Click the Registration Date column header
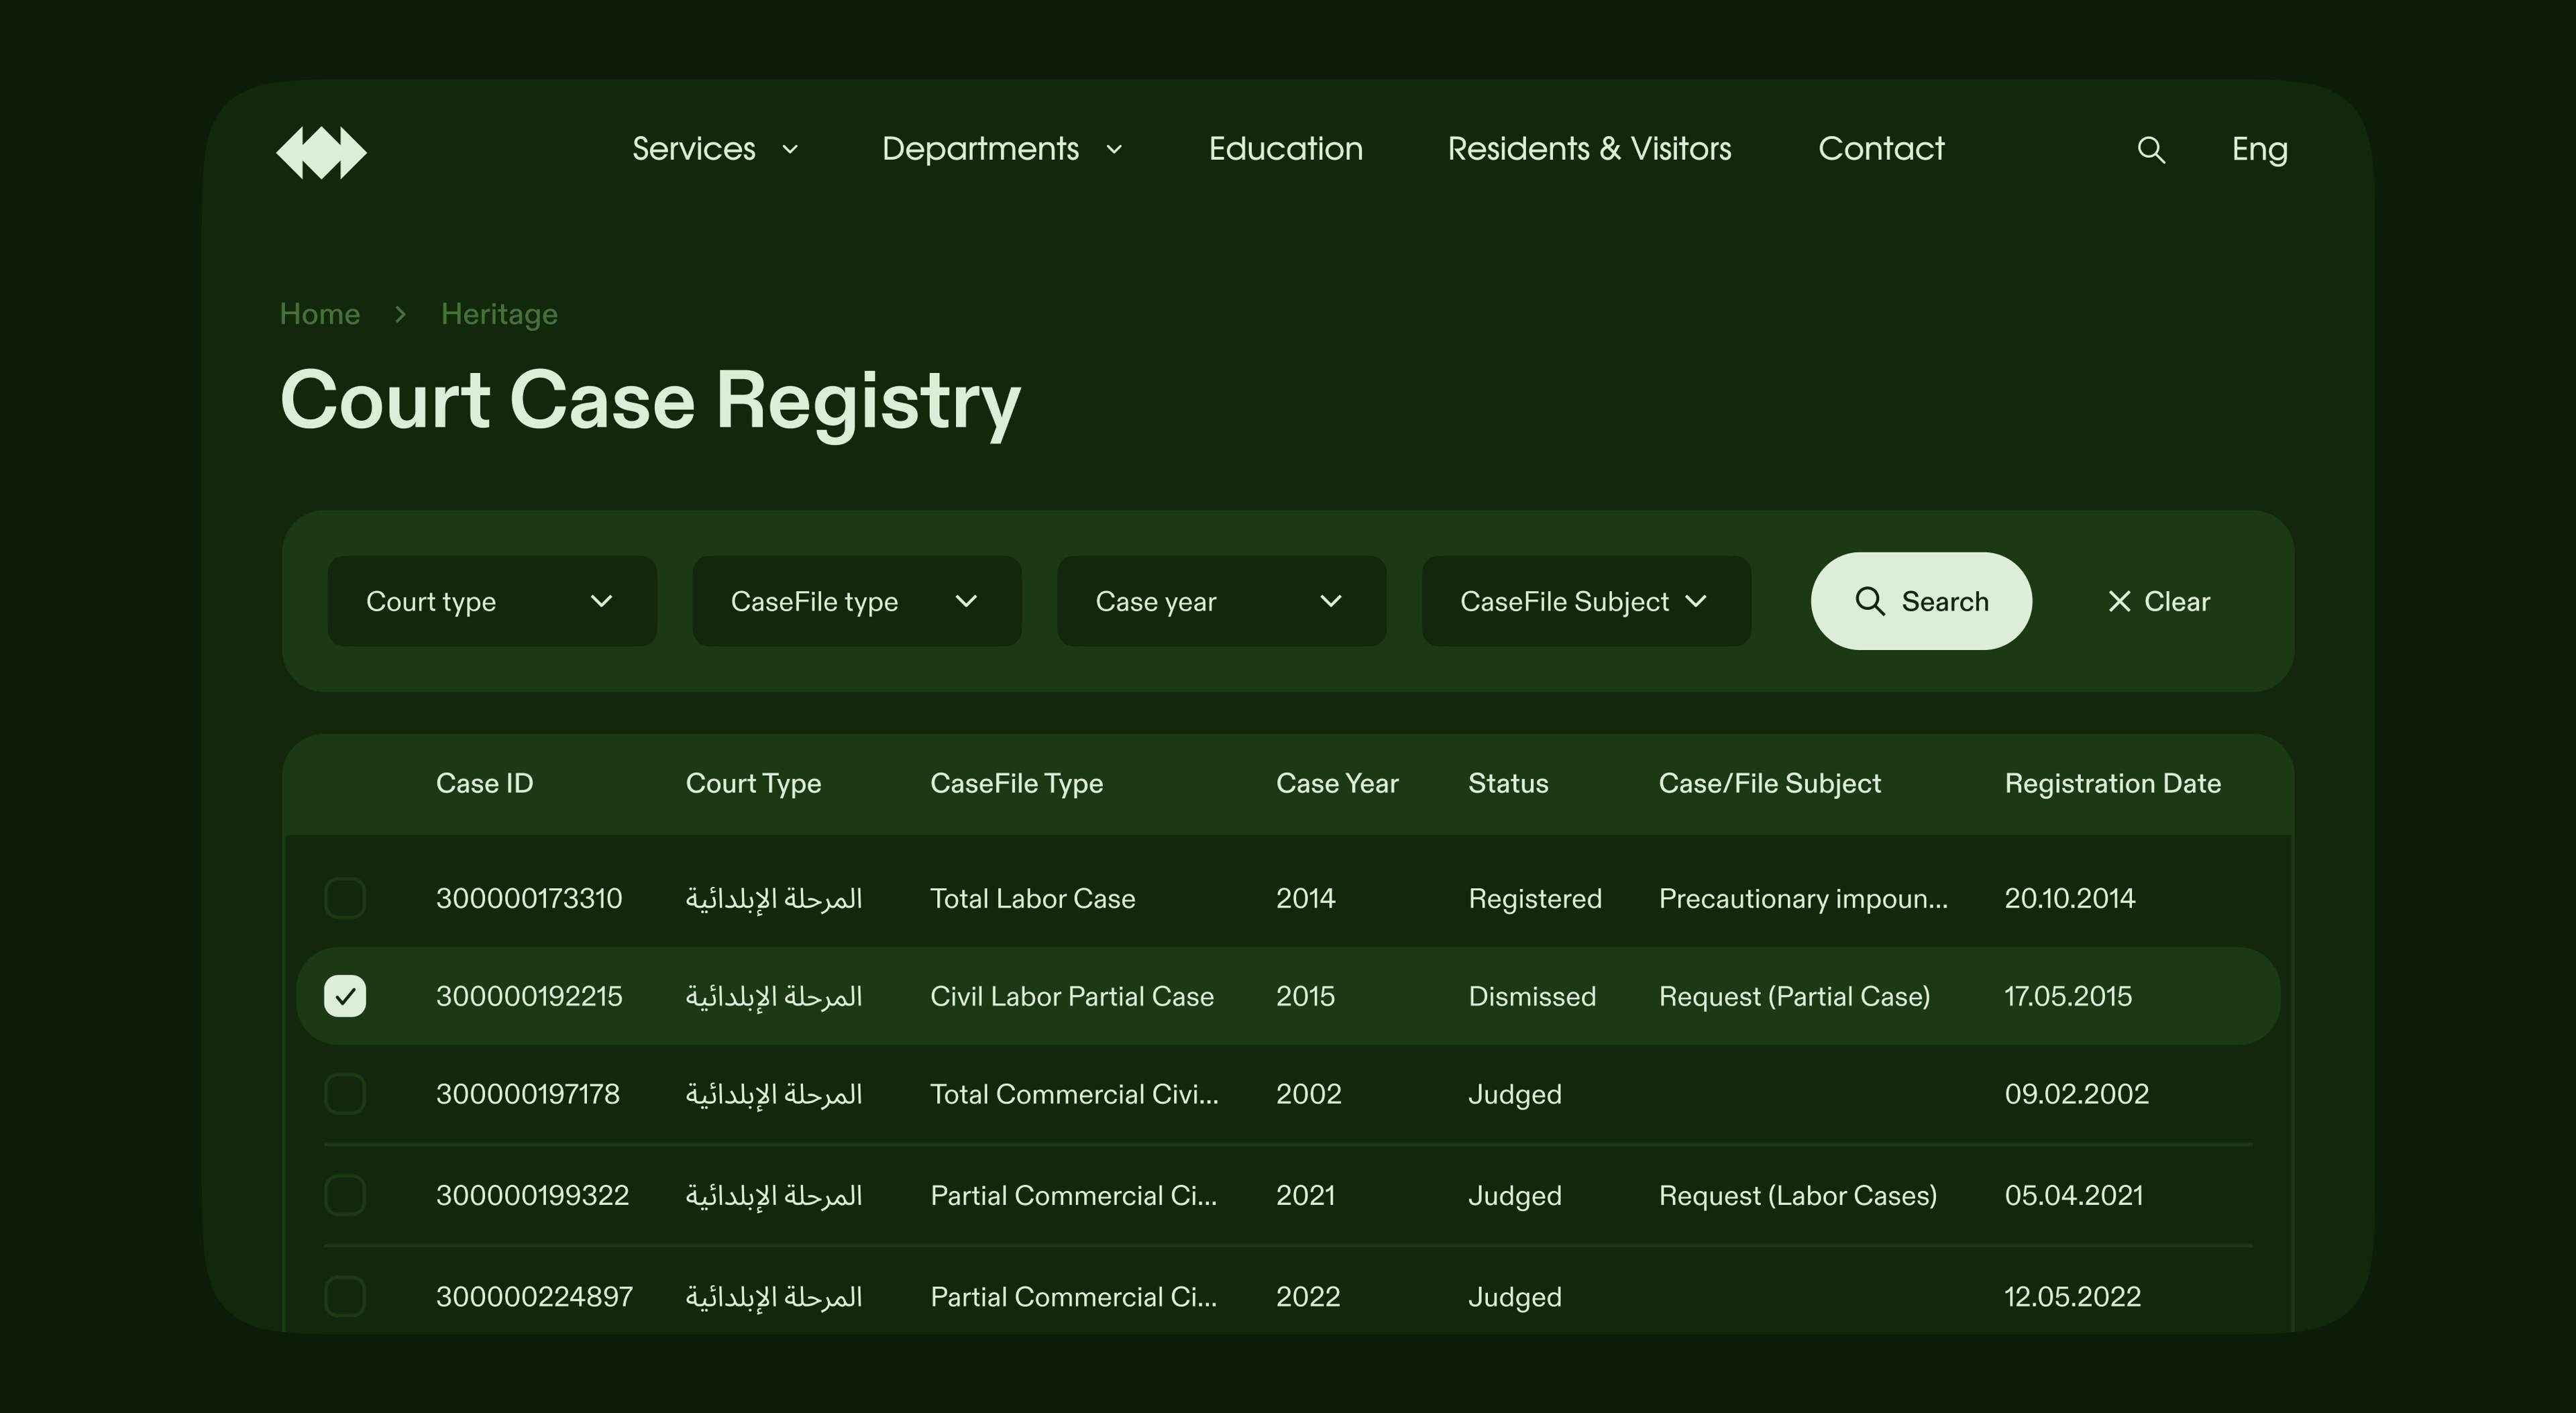 click(x=2112, y=784)
